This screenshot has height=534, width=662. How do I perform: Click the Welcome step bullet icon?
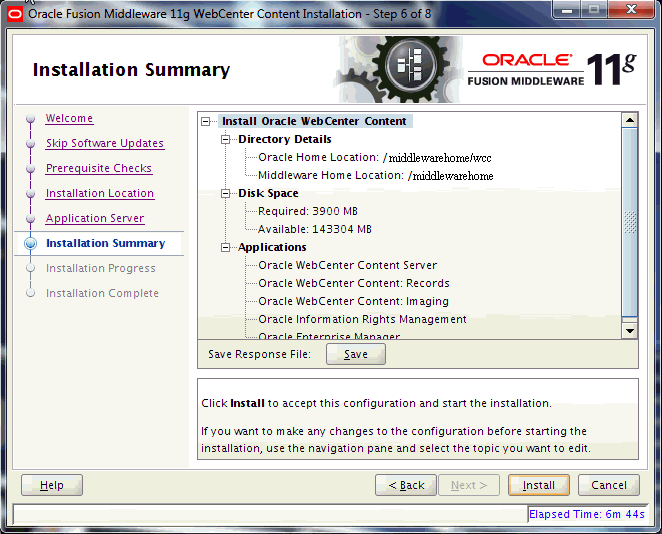pyautogui.click(x=30, y=119)
